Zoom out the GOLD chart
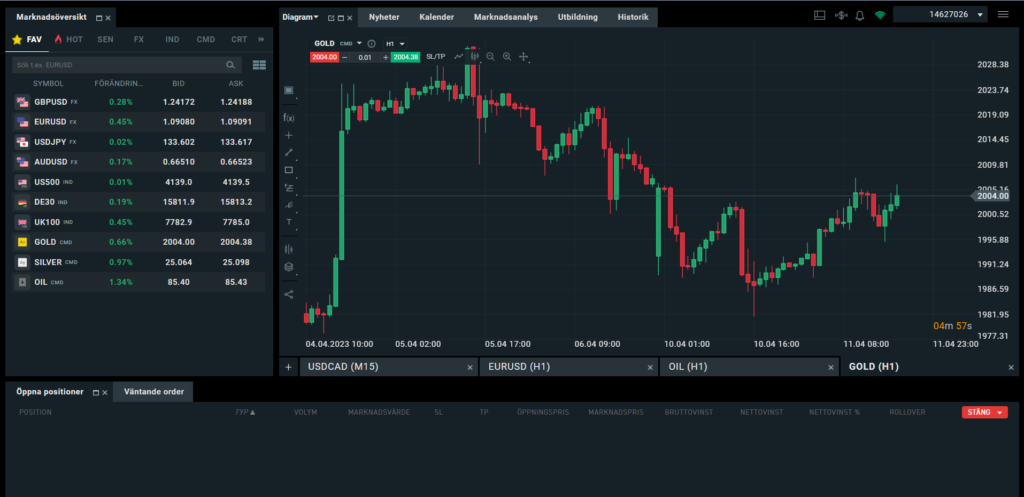This screenshot has height=497, width=1024. (x=490, y=57)
